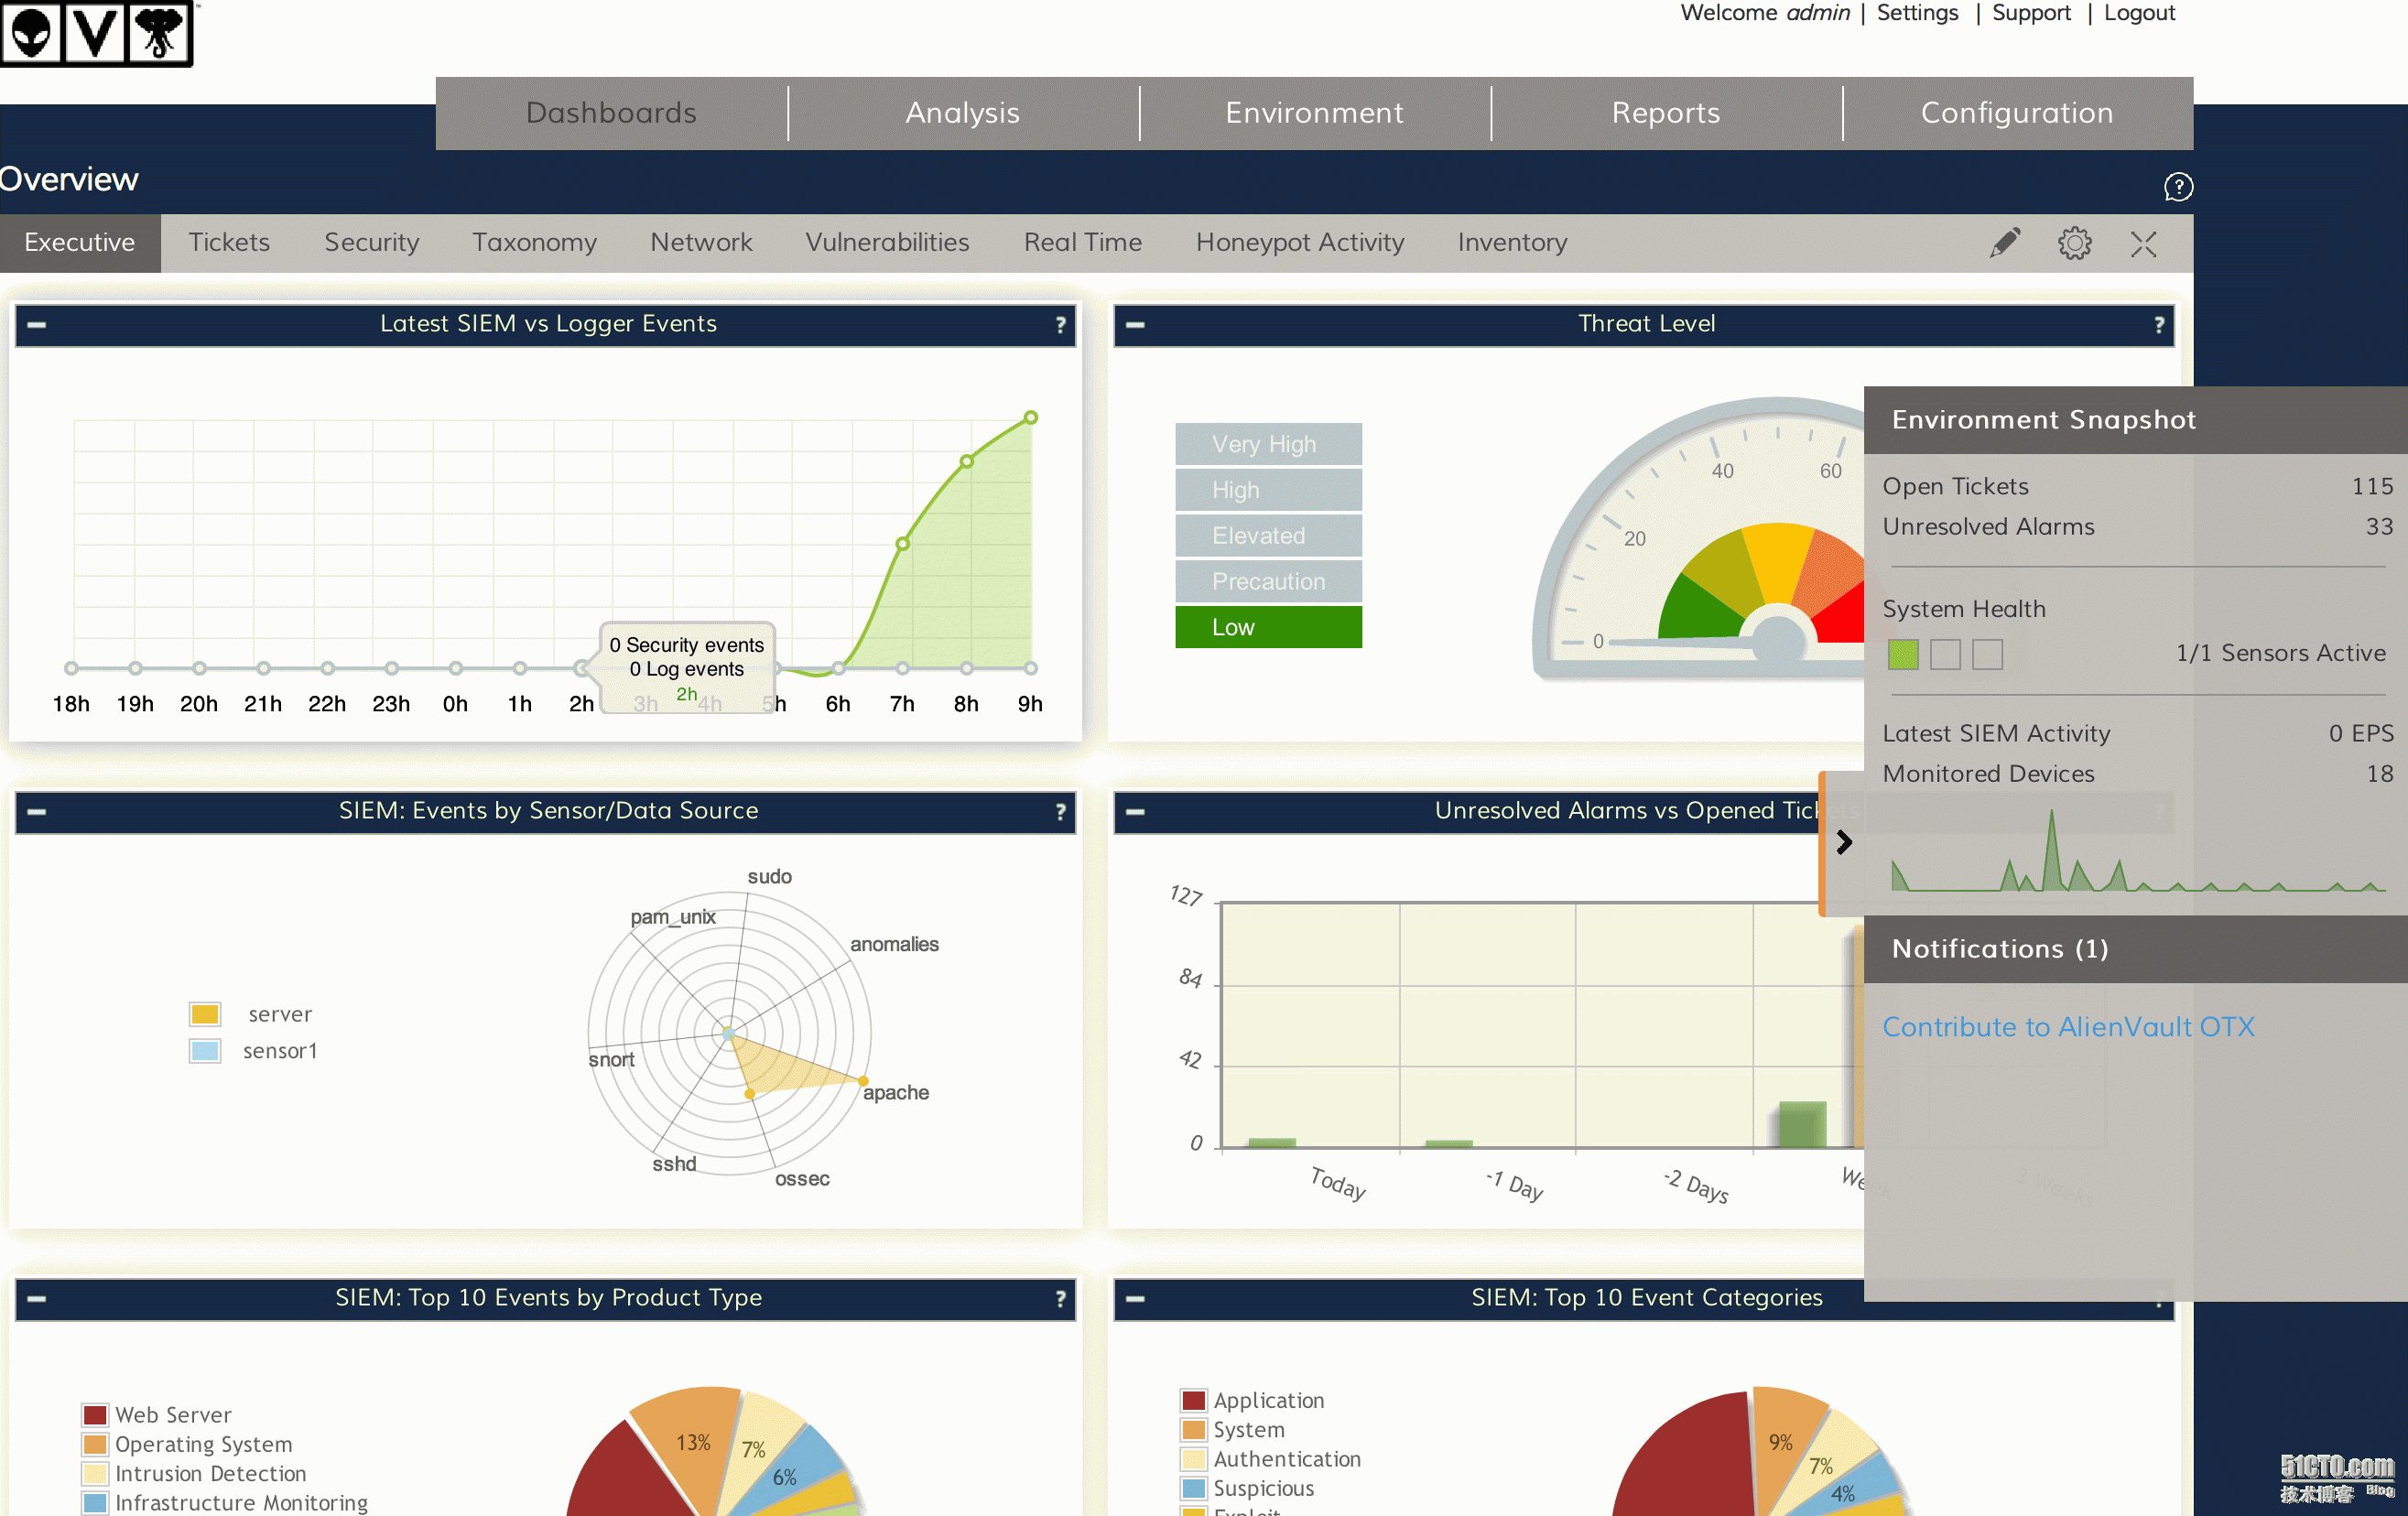Switch to the Taxonomy tab
Viewport: 2408px width, 1516px height.
point(534,243)
